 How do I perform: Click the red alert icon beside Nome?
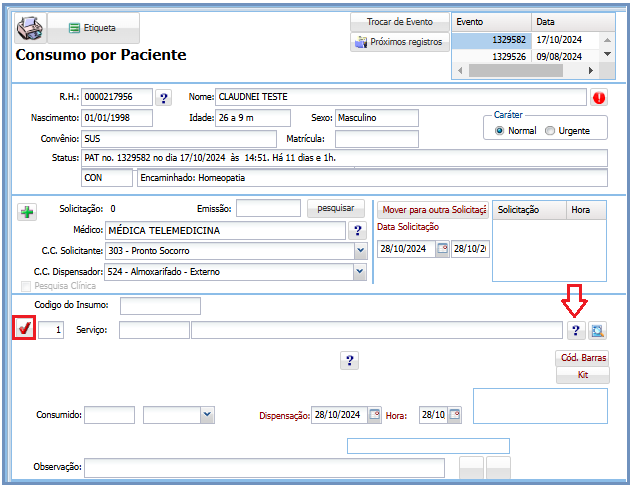(599, 98)
